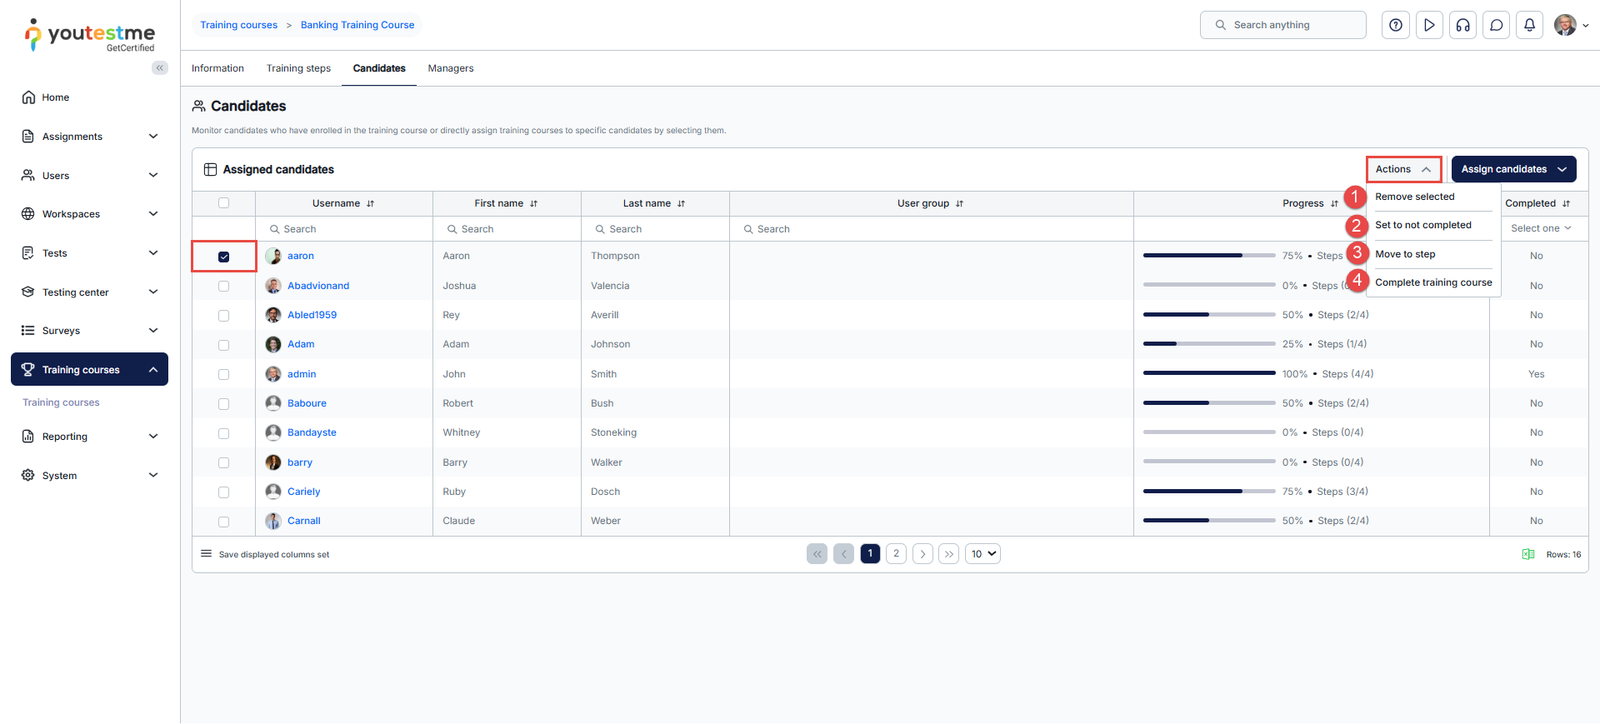
Task: Open the chat bubble icon
Action: [x=1496, y=25]
